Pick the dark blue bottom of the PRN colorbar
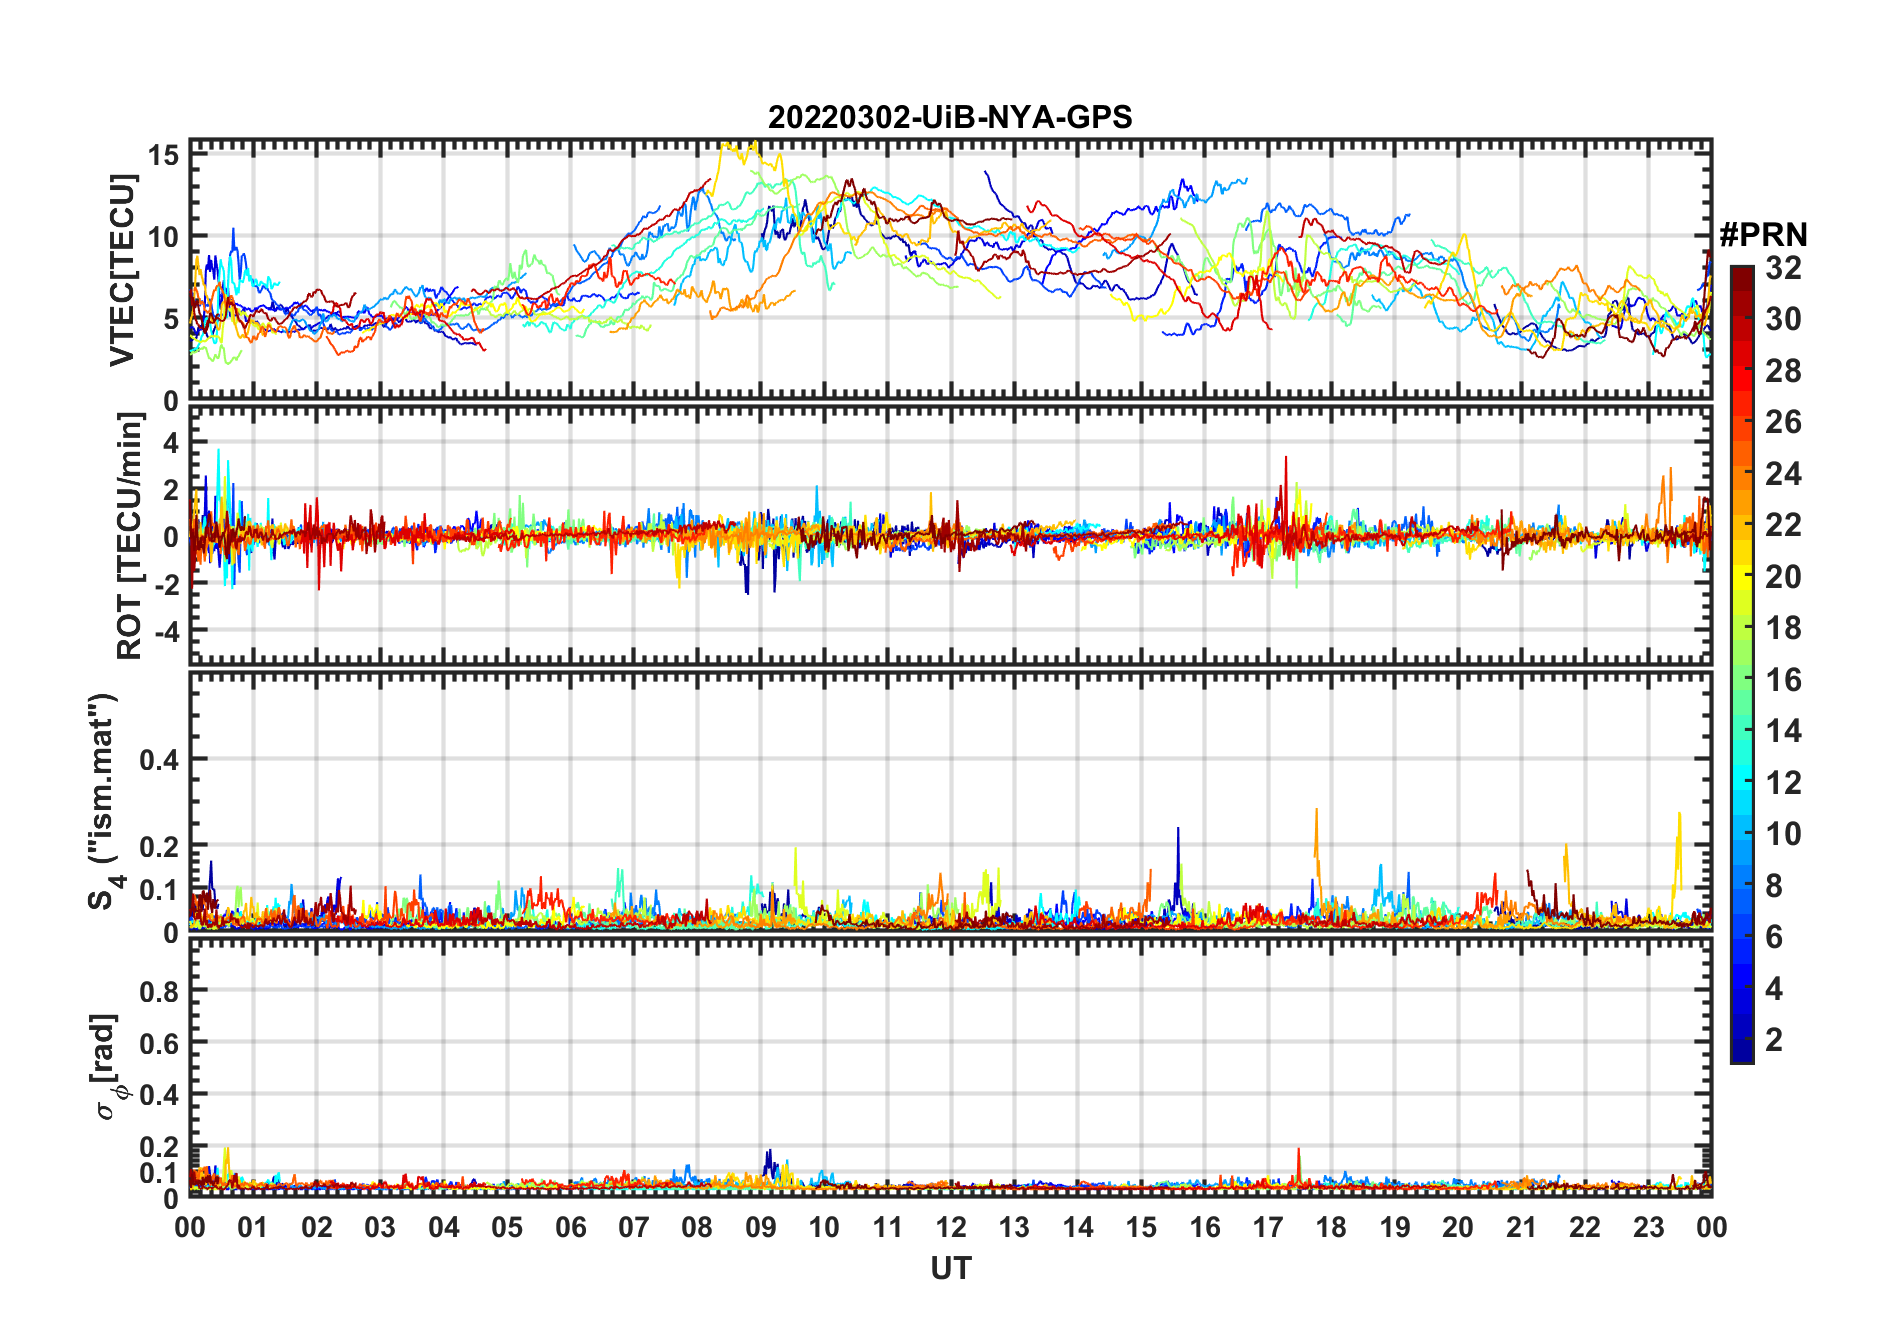 [x=1742, y=1052]
